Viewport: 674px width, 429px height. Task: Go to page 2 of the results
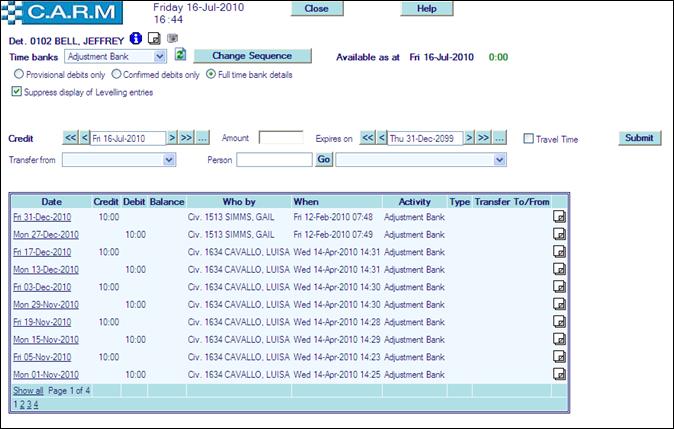[x=22, y=404]
